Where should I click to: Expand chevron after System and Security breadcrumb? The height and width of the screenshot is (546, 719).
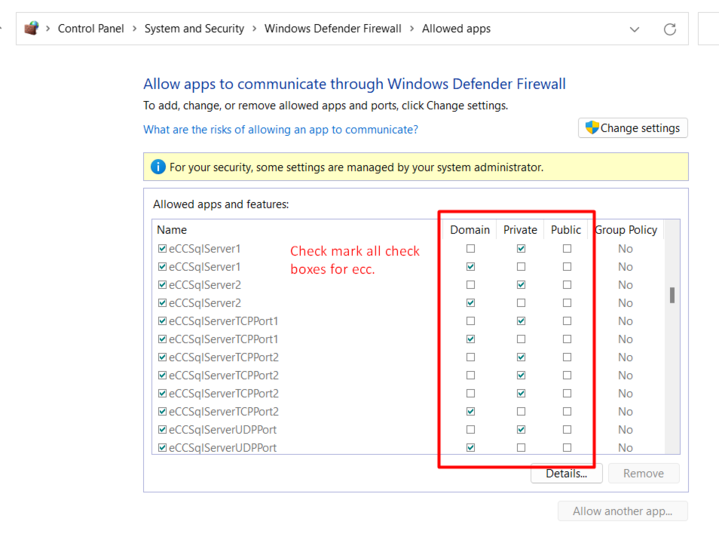254,28
